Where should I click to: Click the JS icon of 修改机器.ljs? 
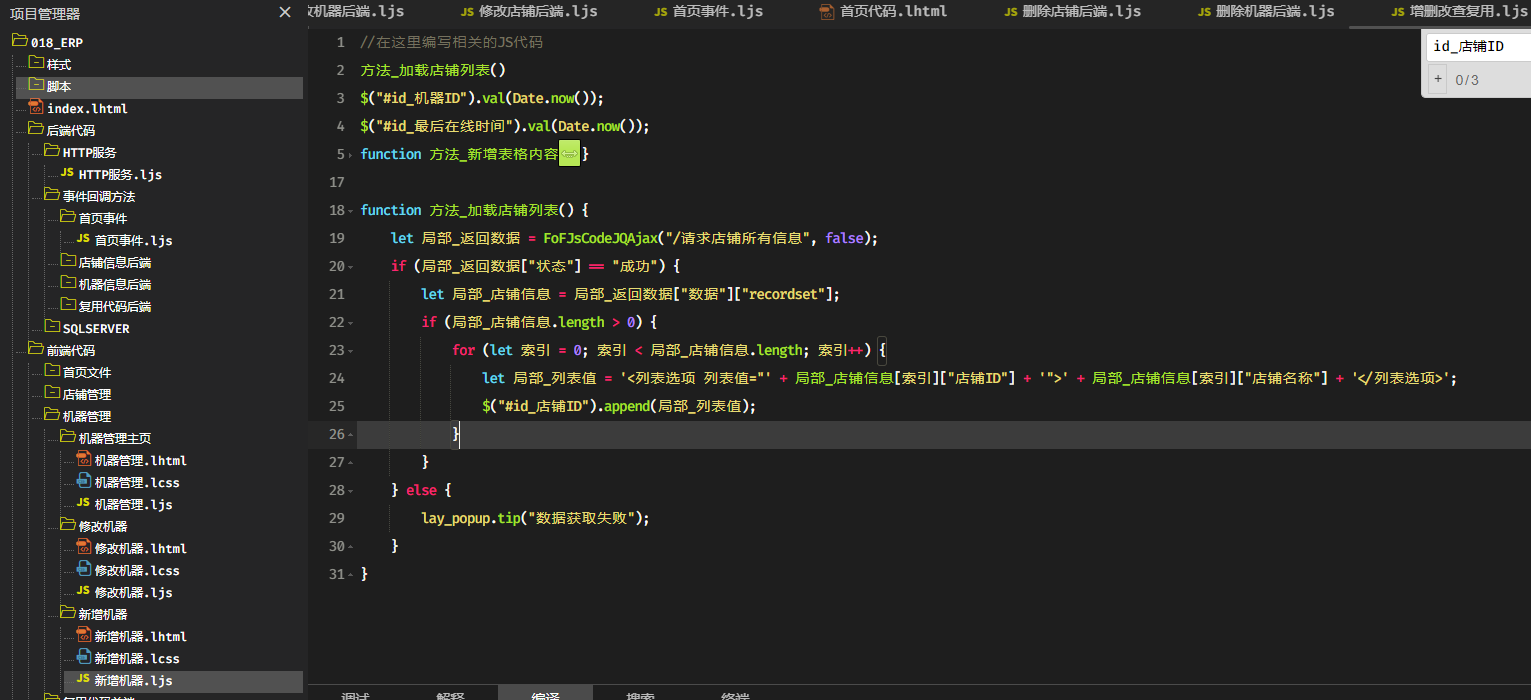pos(83,591)
